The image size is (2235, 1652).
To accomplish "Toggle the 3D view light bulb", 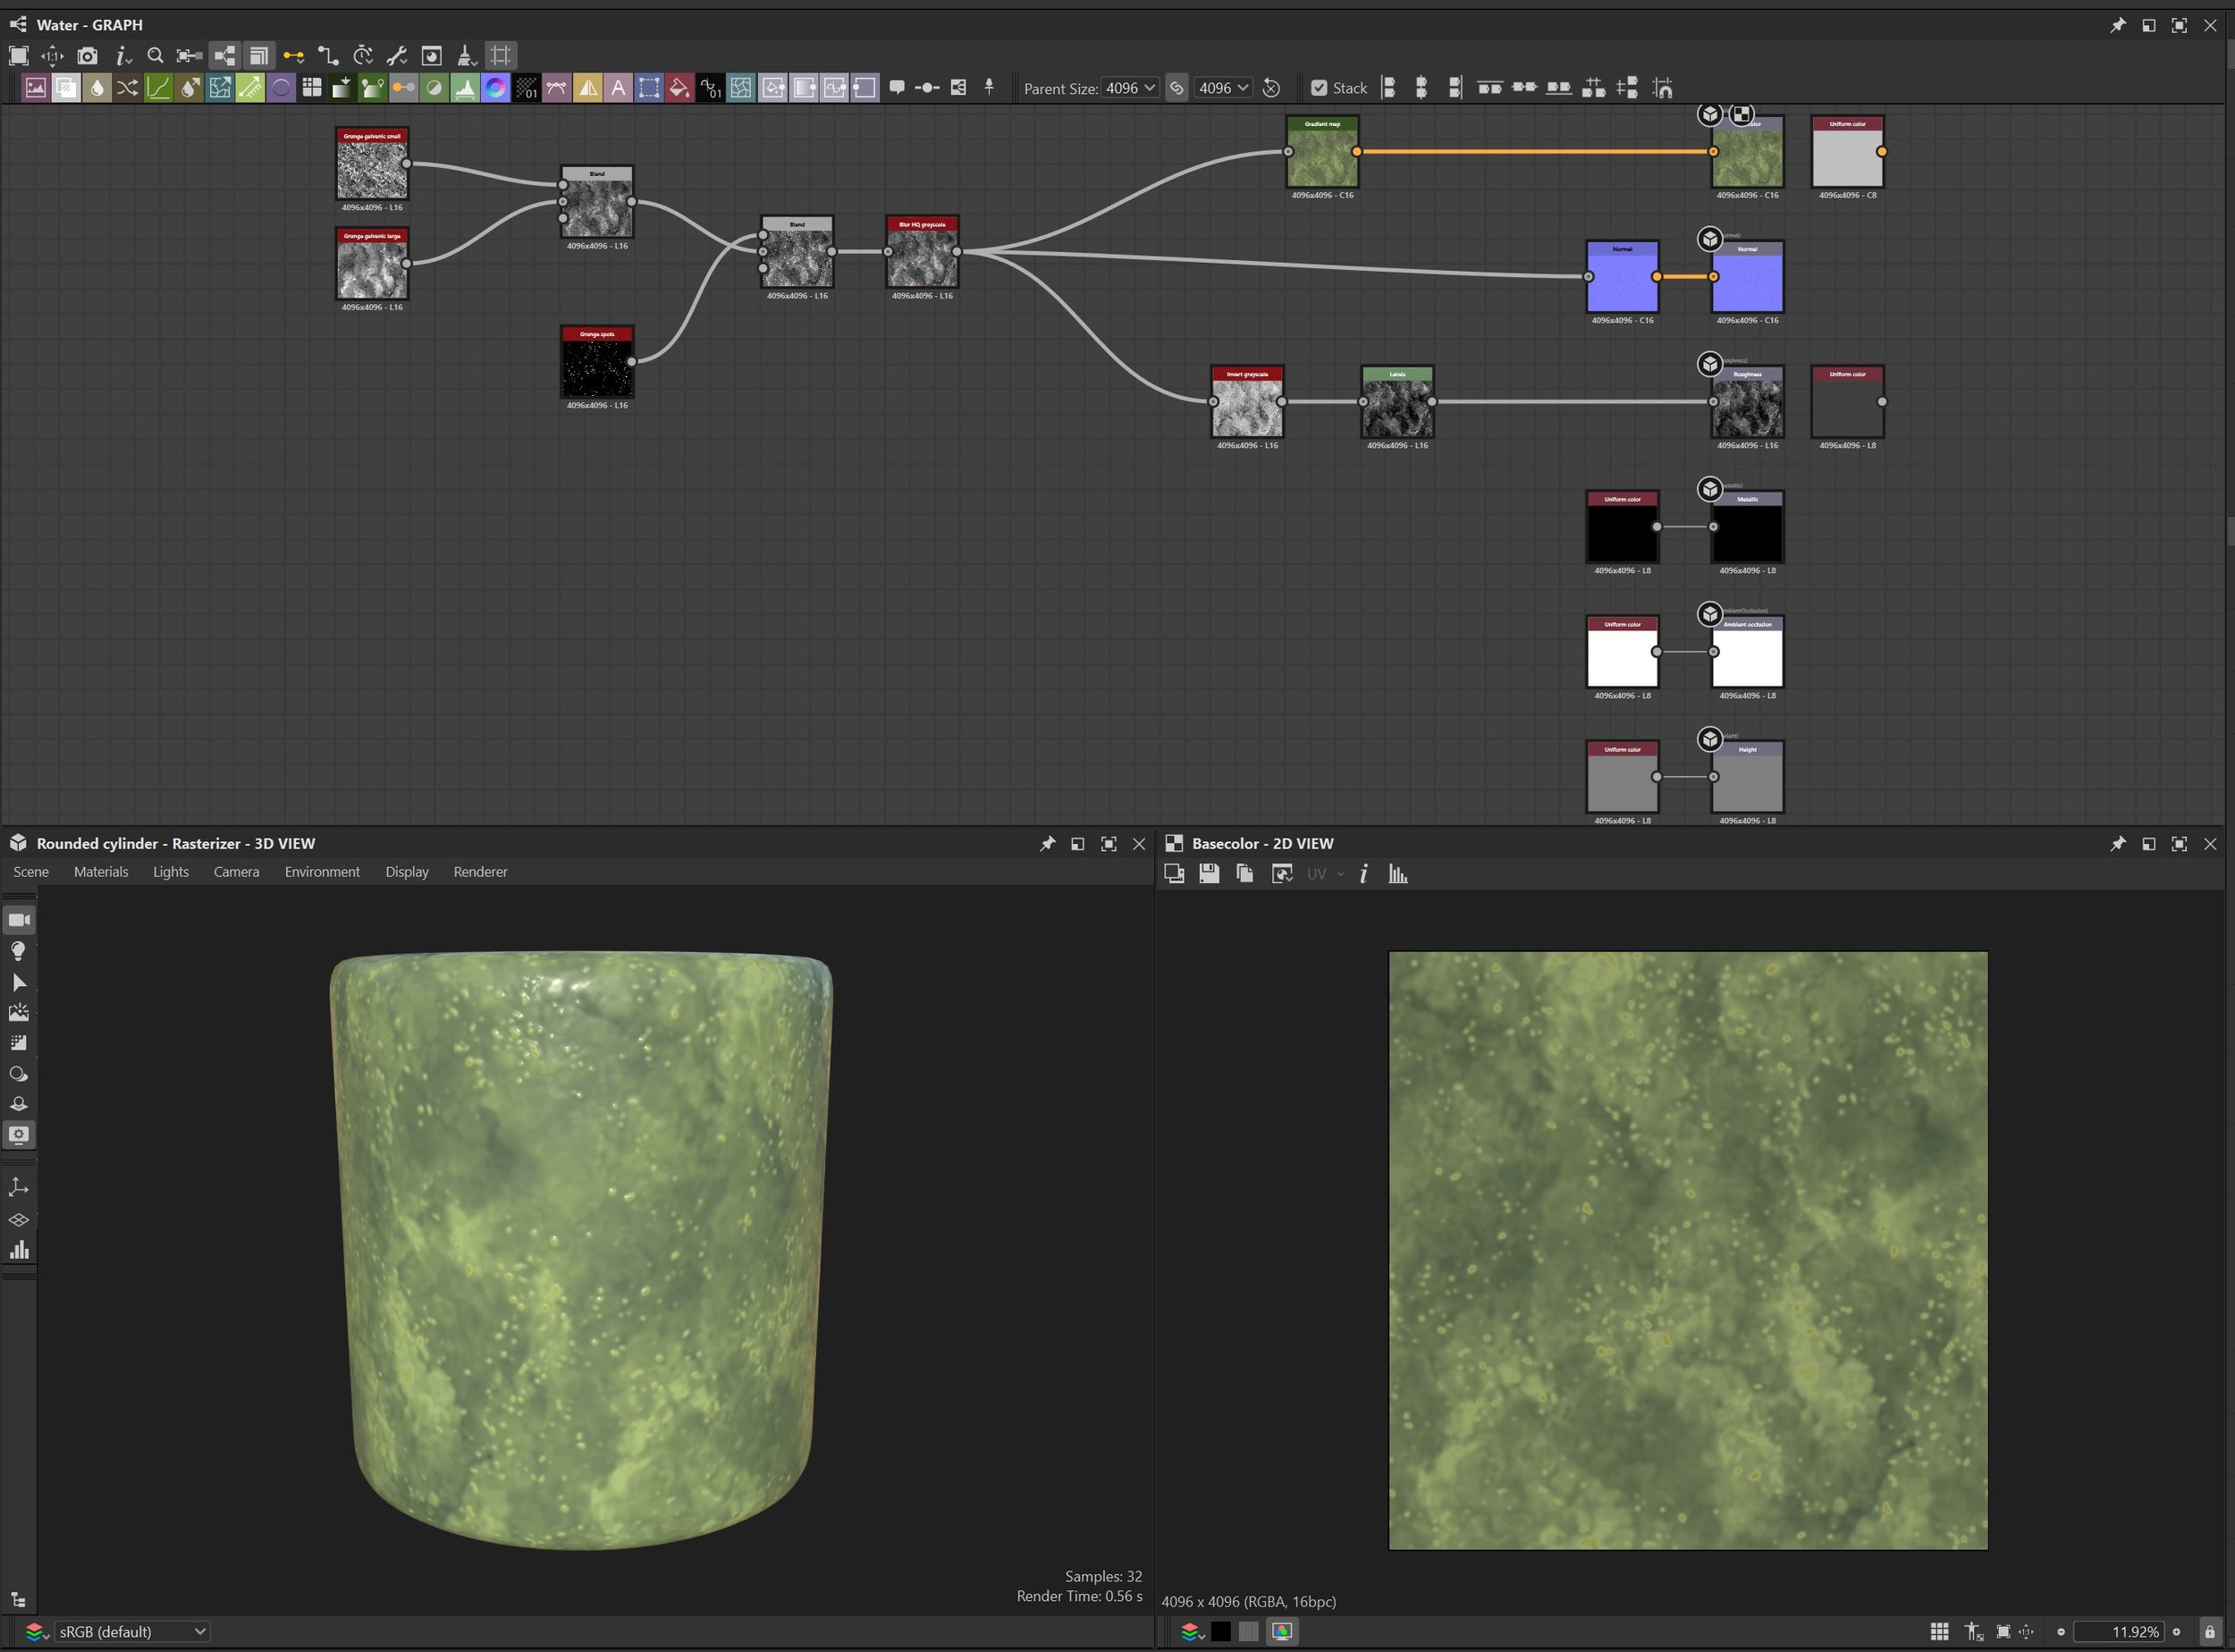I will pos(19,951).
